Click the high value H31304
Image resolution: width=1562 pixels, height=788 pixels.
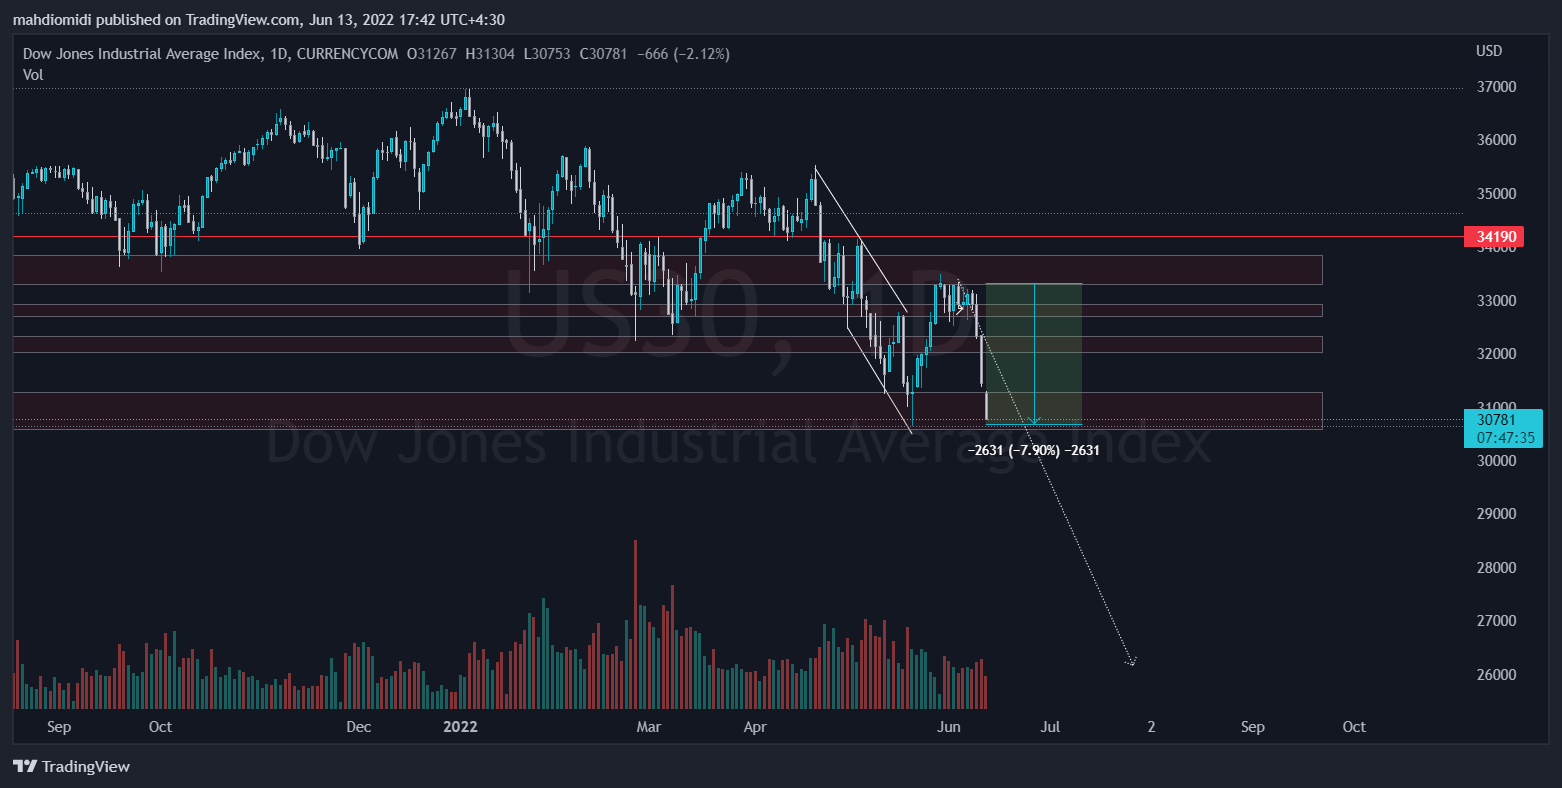coord(490,54)
